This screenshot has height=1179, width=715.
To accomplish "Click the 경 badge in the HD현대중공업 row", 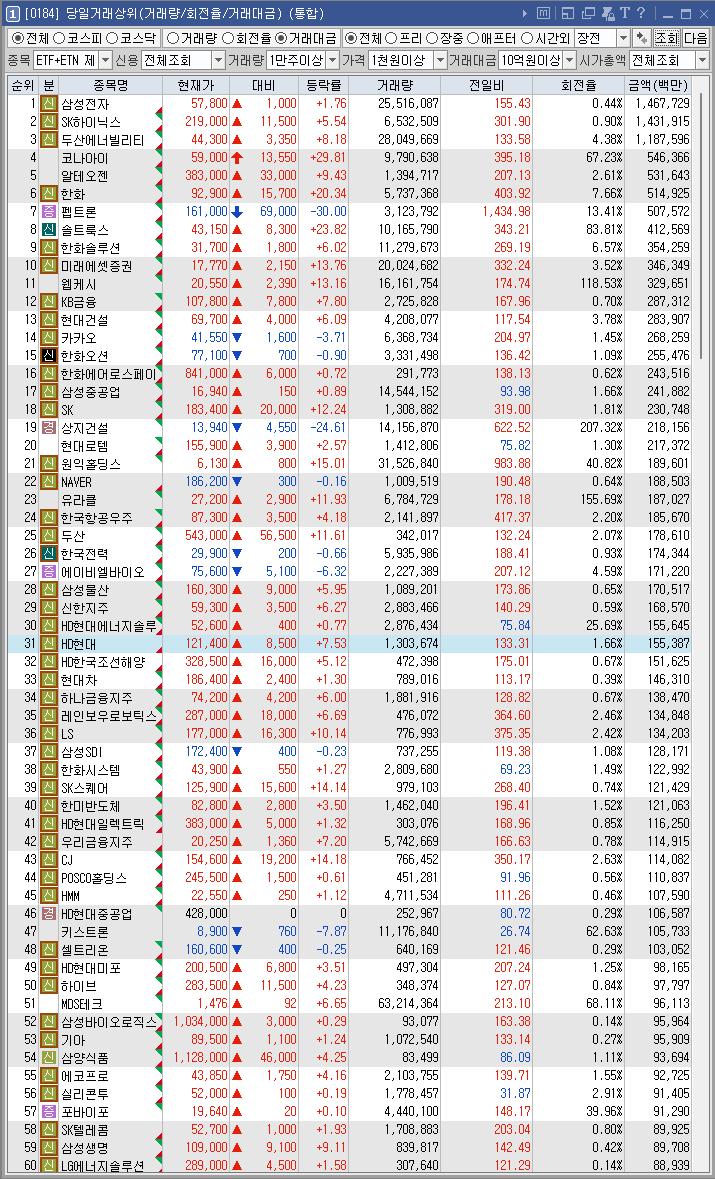I will (49, 914).
